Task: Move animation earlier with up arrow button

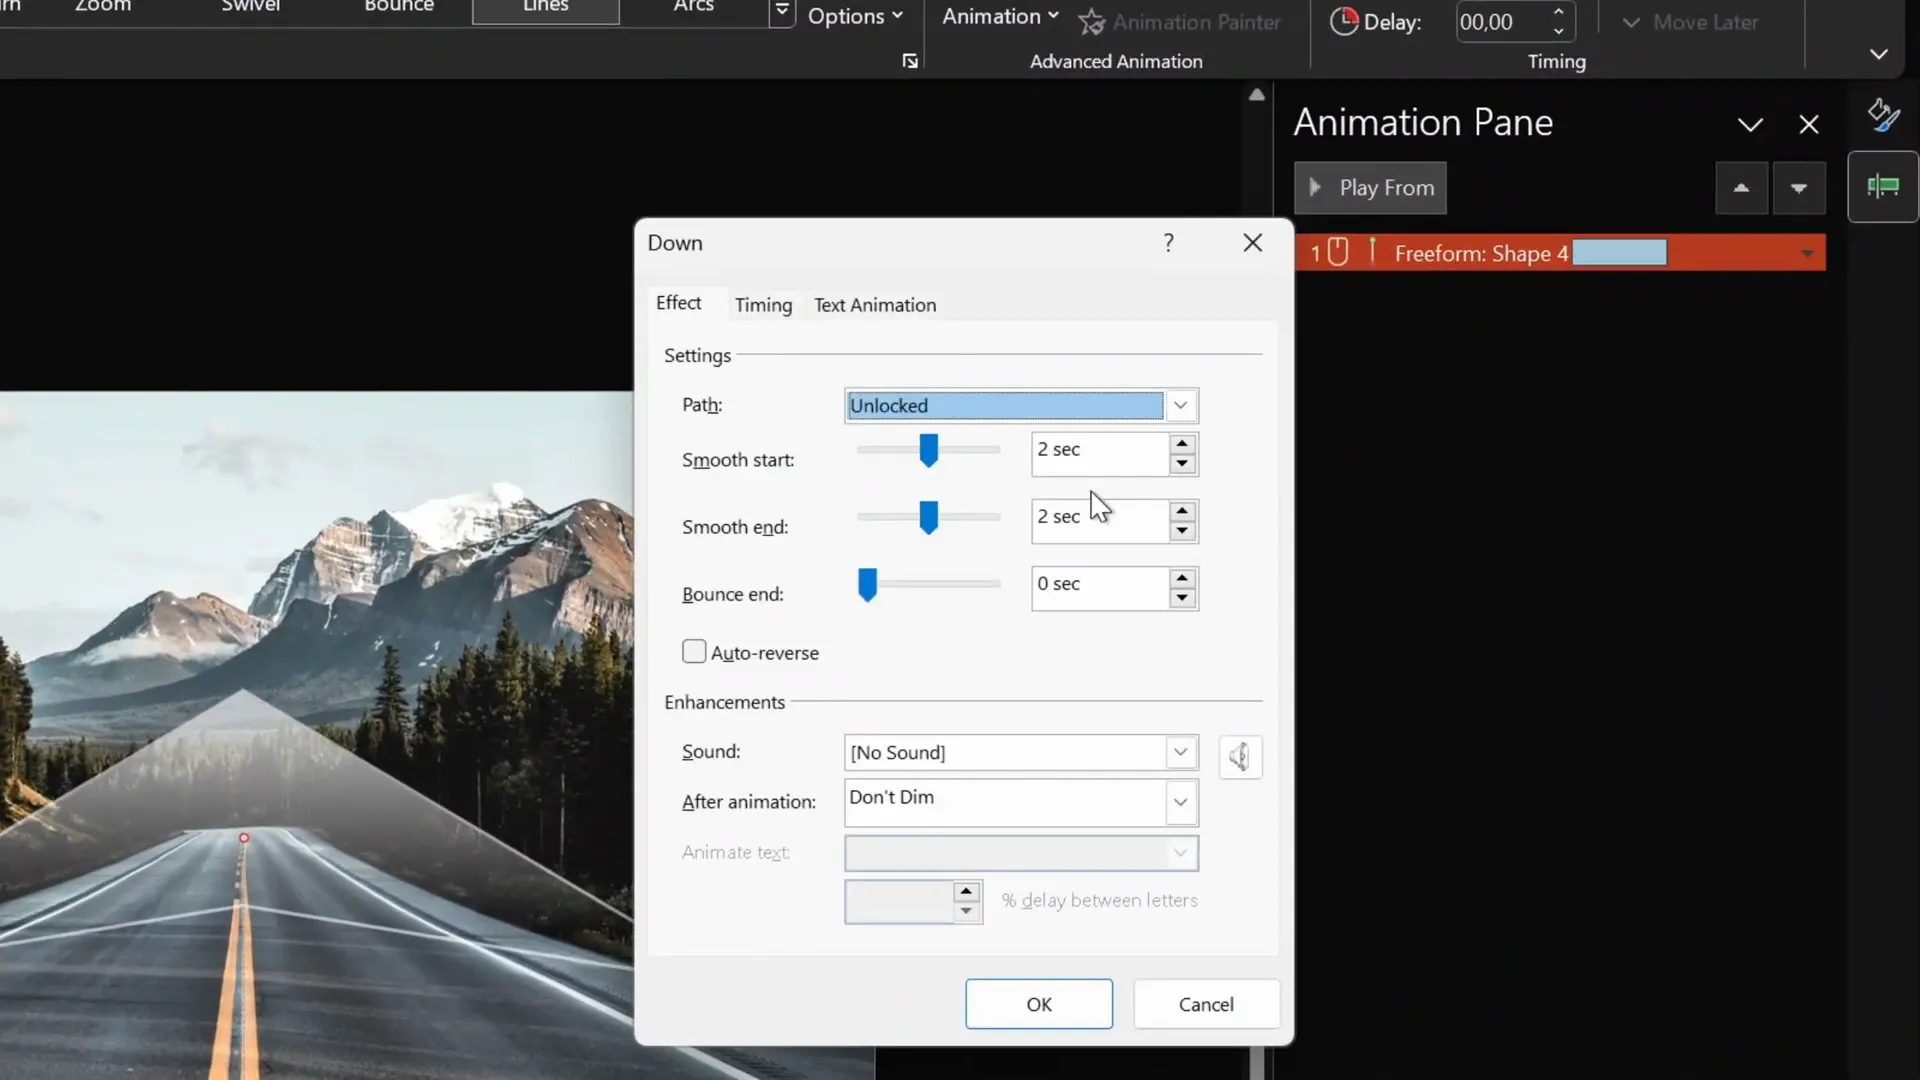Action: 1741,188
